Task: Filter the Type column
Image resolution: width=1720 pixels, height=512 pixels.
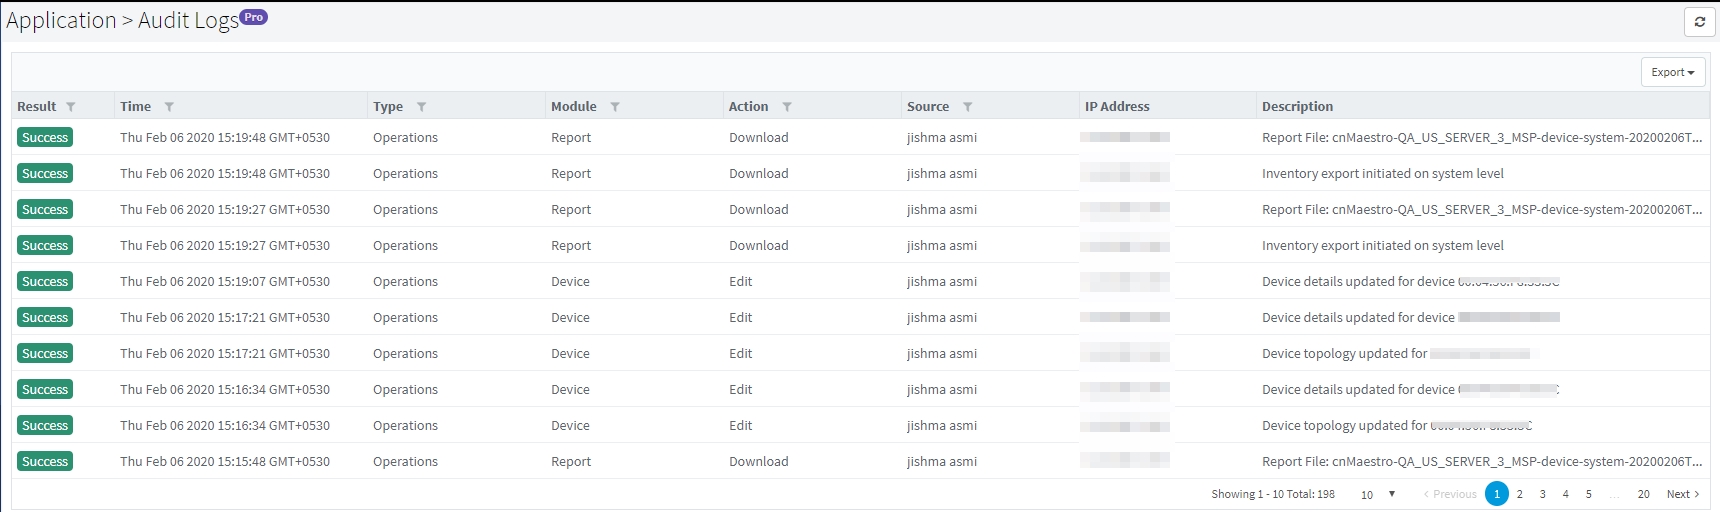Action: coord(422,107)
